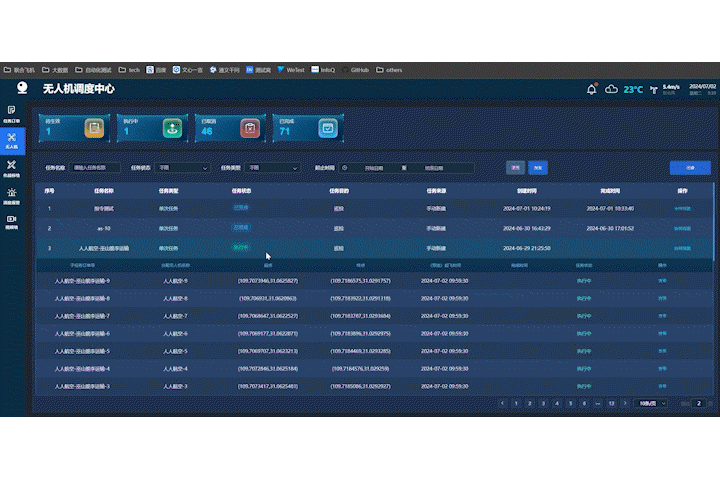Click the blue button at far right of filter row
This screenshot has width=720, height=480.
point(690,168)
